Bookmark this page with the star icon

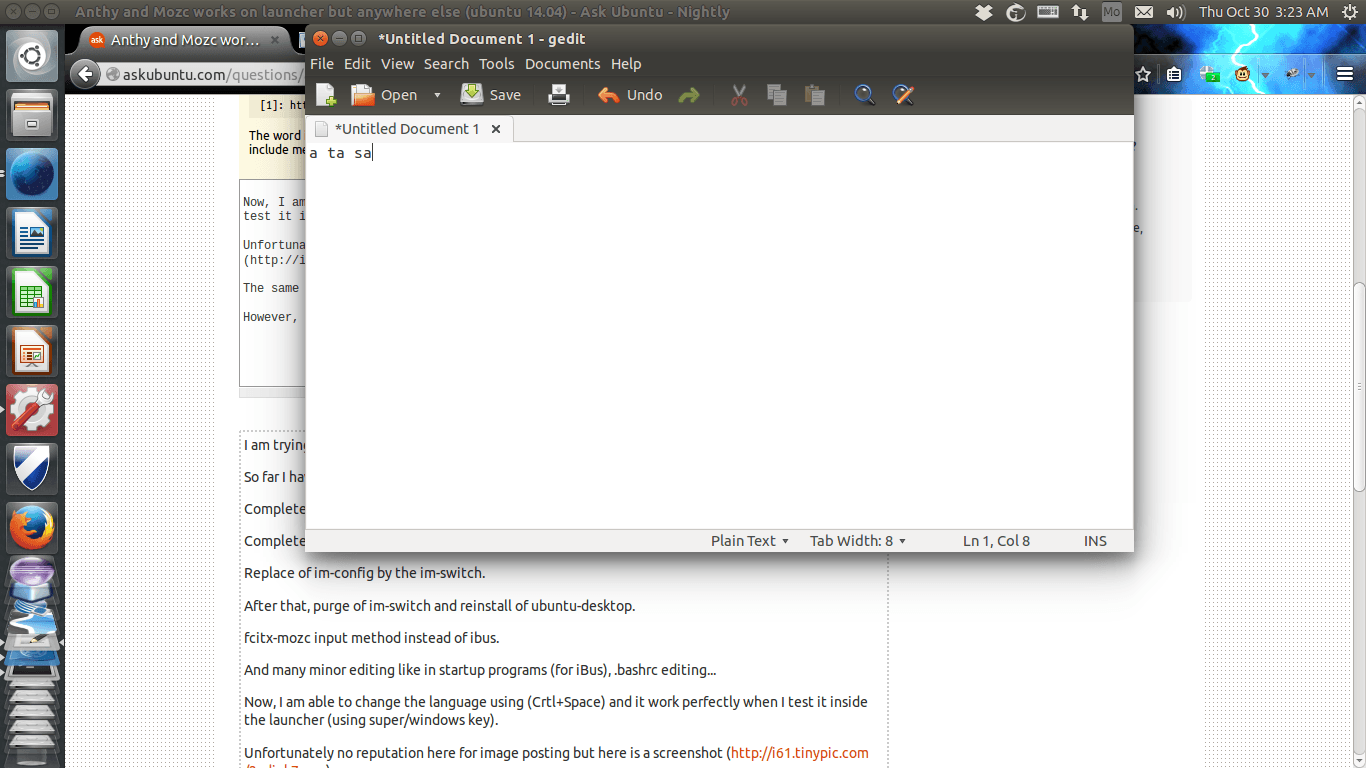click(x=1143, y=74)
